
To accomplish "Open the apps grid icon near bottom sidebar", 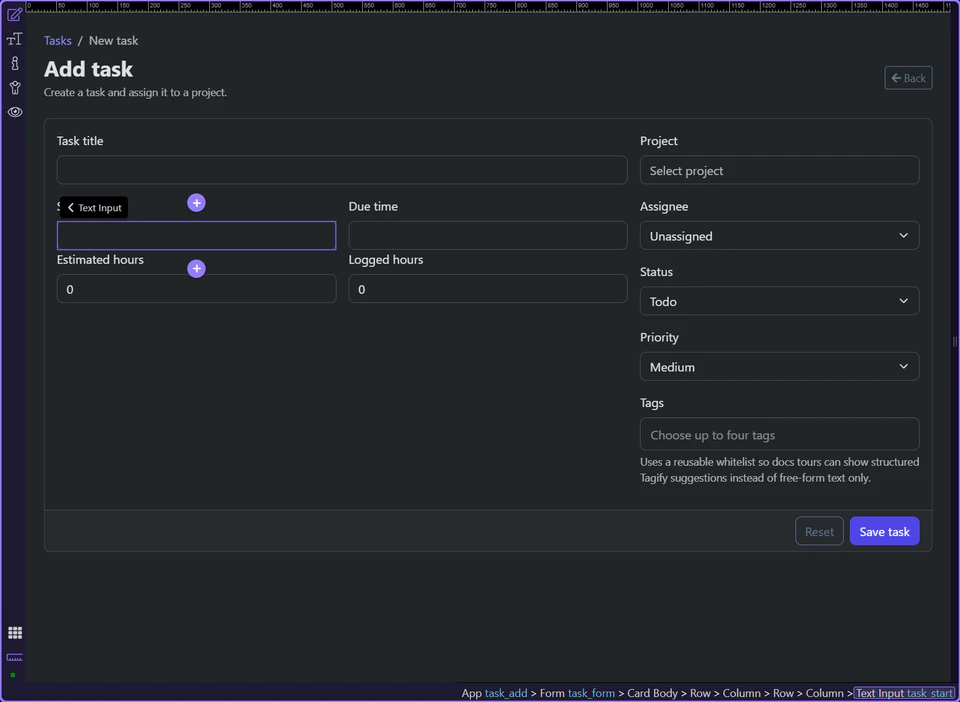I will tap(14, 632).
